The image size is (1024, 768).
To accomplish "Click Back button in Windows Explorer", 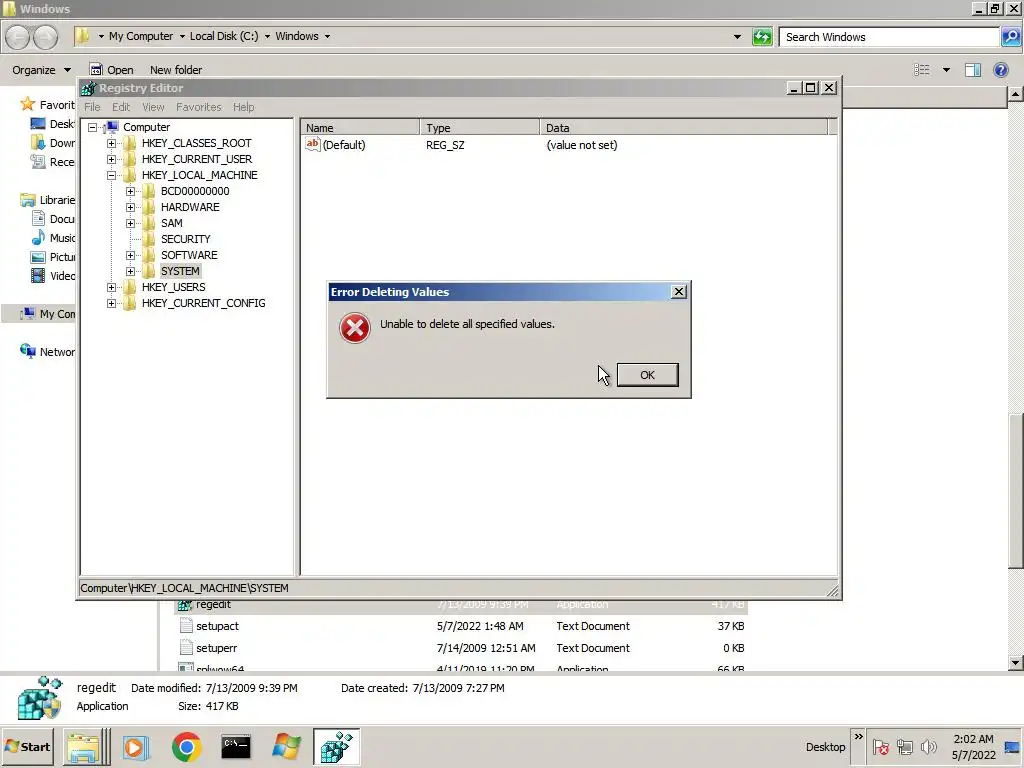I will click(x=18, y=37).
